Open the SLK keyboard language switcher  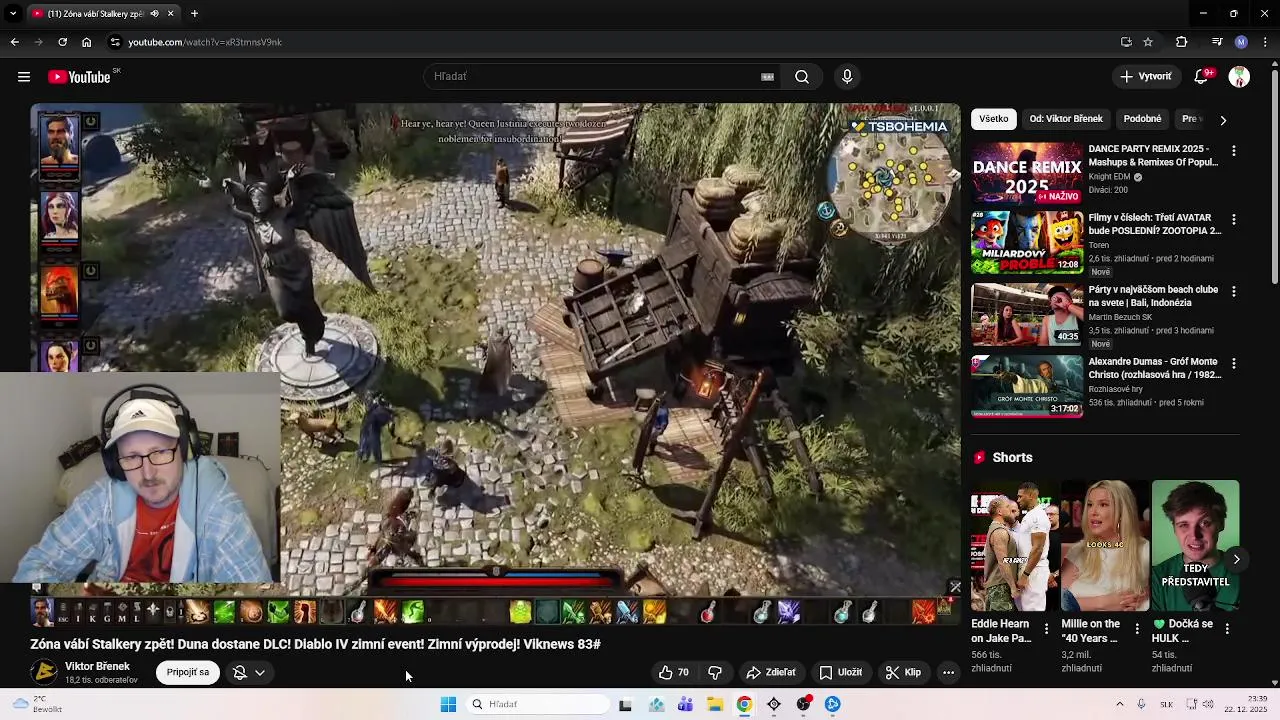pyautogui.click(x=1166, y=704)
